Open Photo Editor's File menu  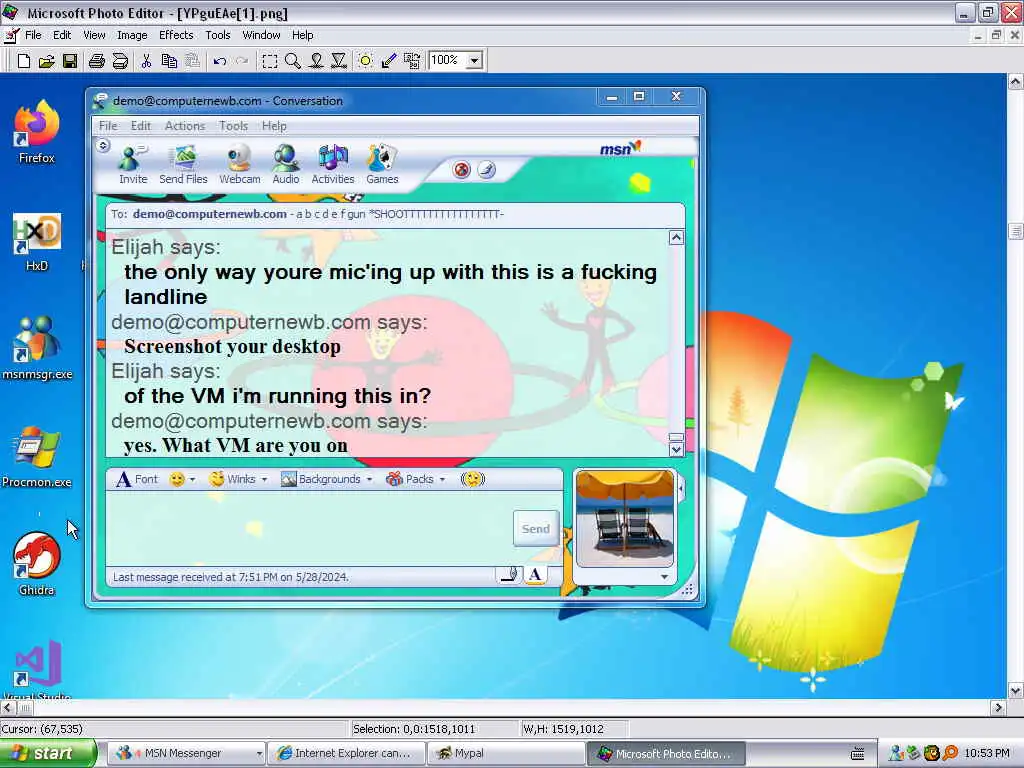coord(33,35)
